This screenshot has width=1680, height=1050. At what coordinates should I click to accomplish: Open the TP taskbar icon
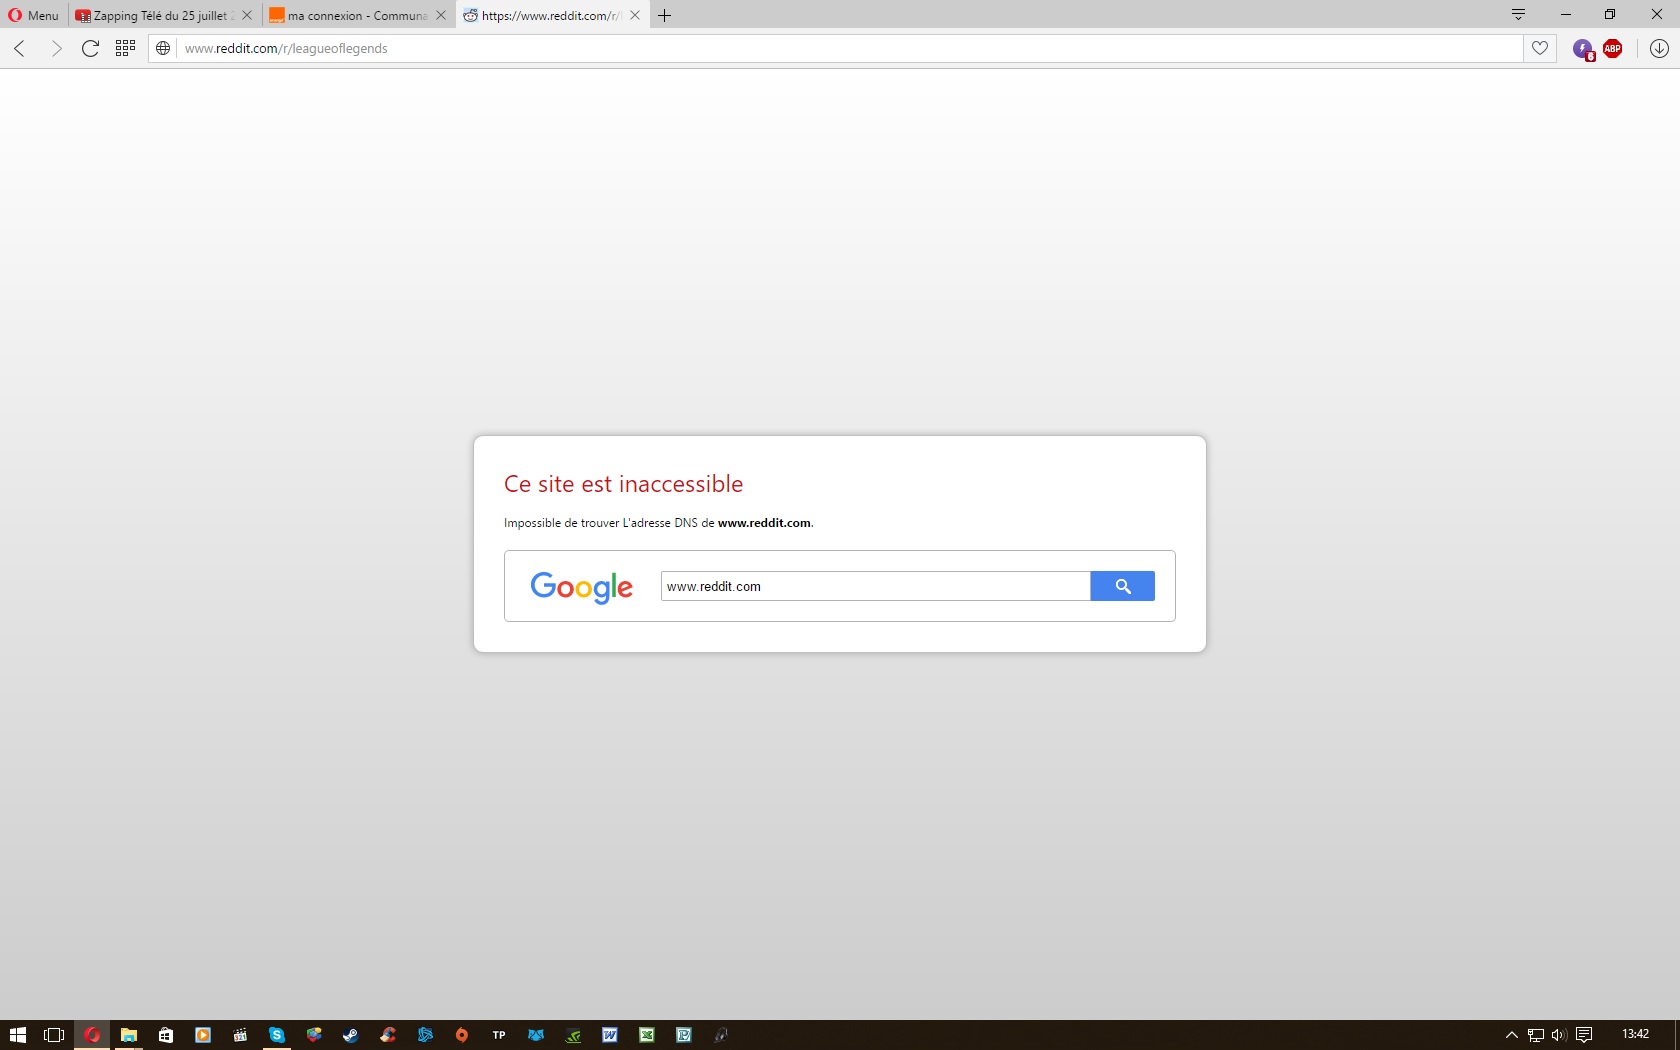tap(499, 1035)
